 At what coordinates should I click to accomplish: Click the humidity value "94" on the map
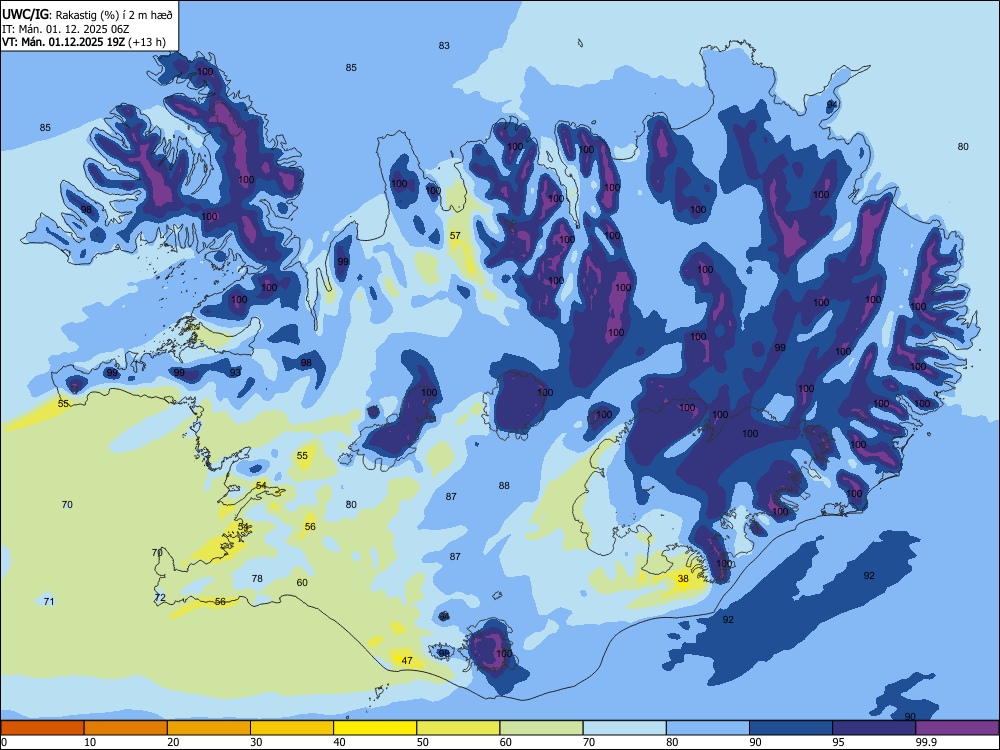832,104
